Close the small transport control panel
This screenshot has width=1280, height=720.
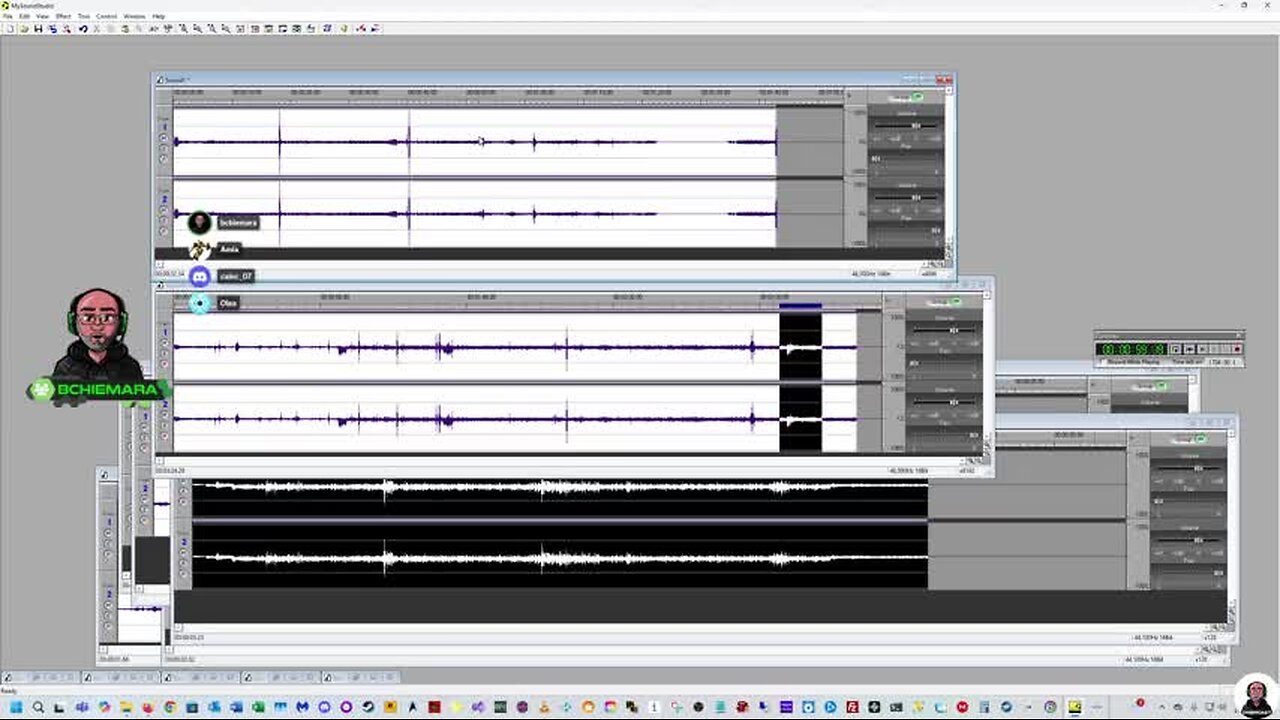coord(1238,336)
